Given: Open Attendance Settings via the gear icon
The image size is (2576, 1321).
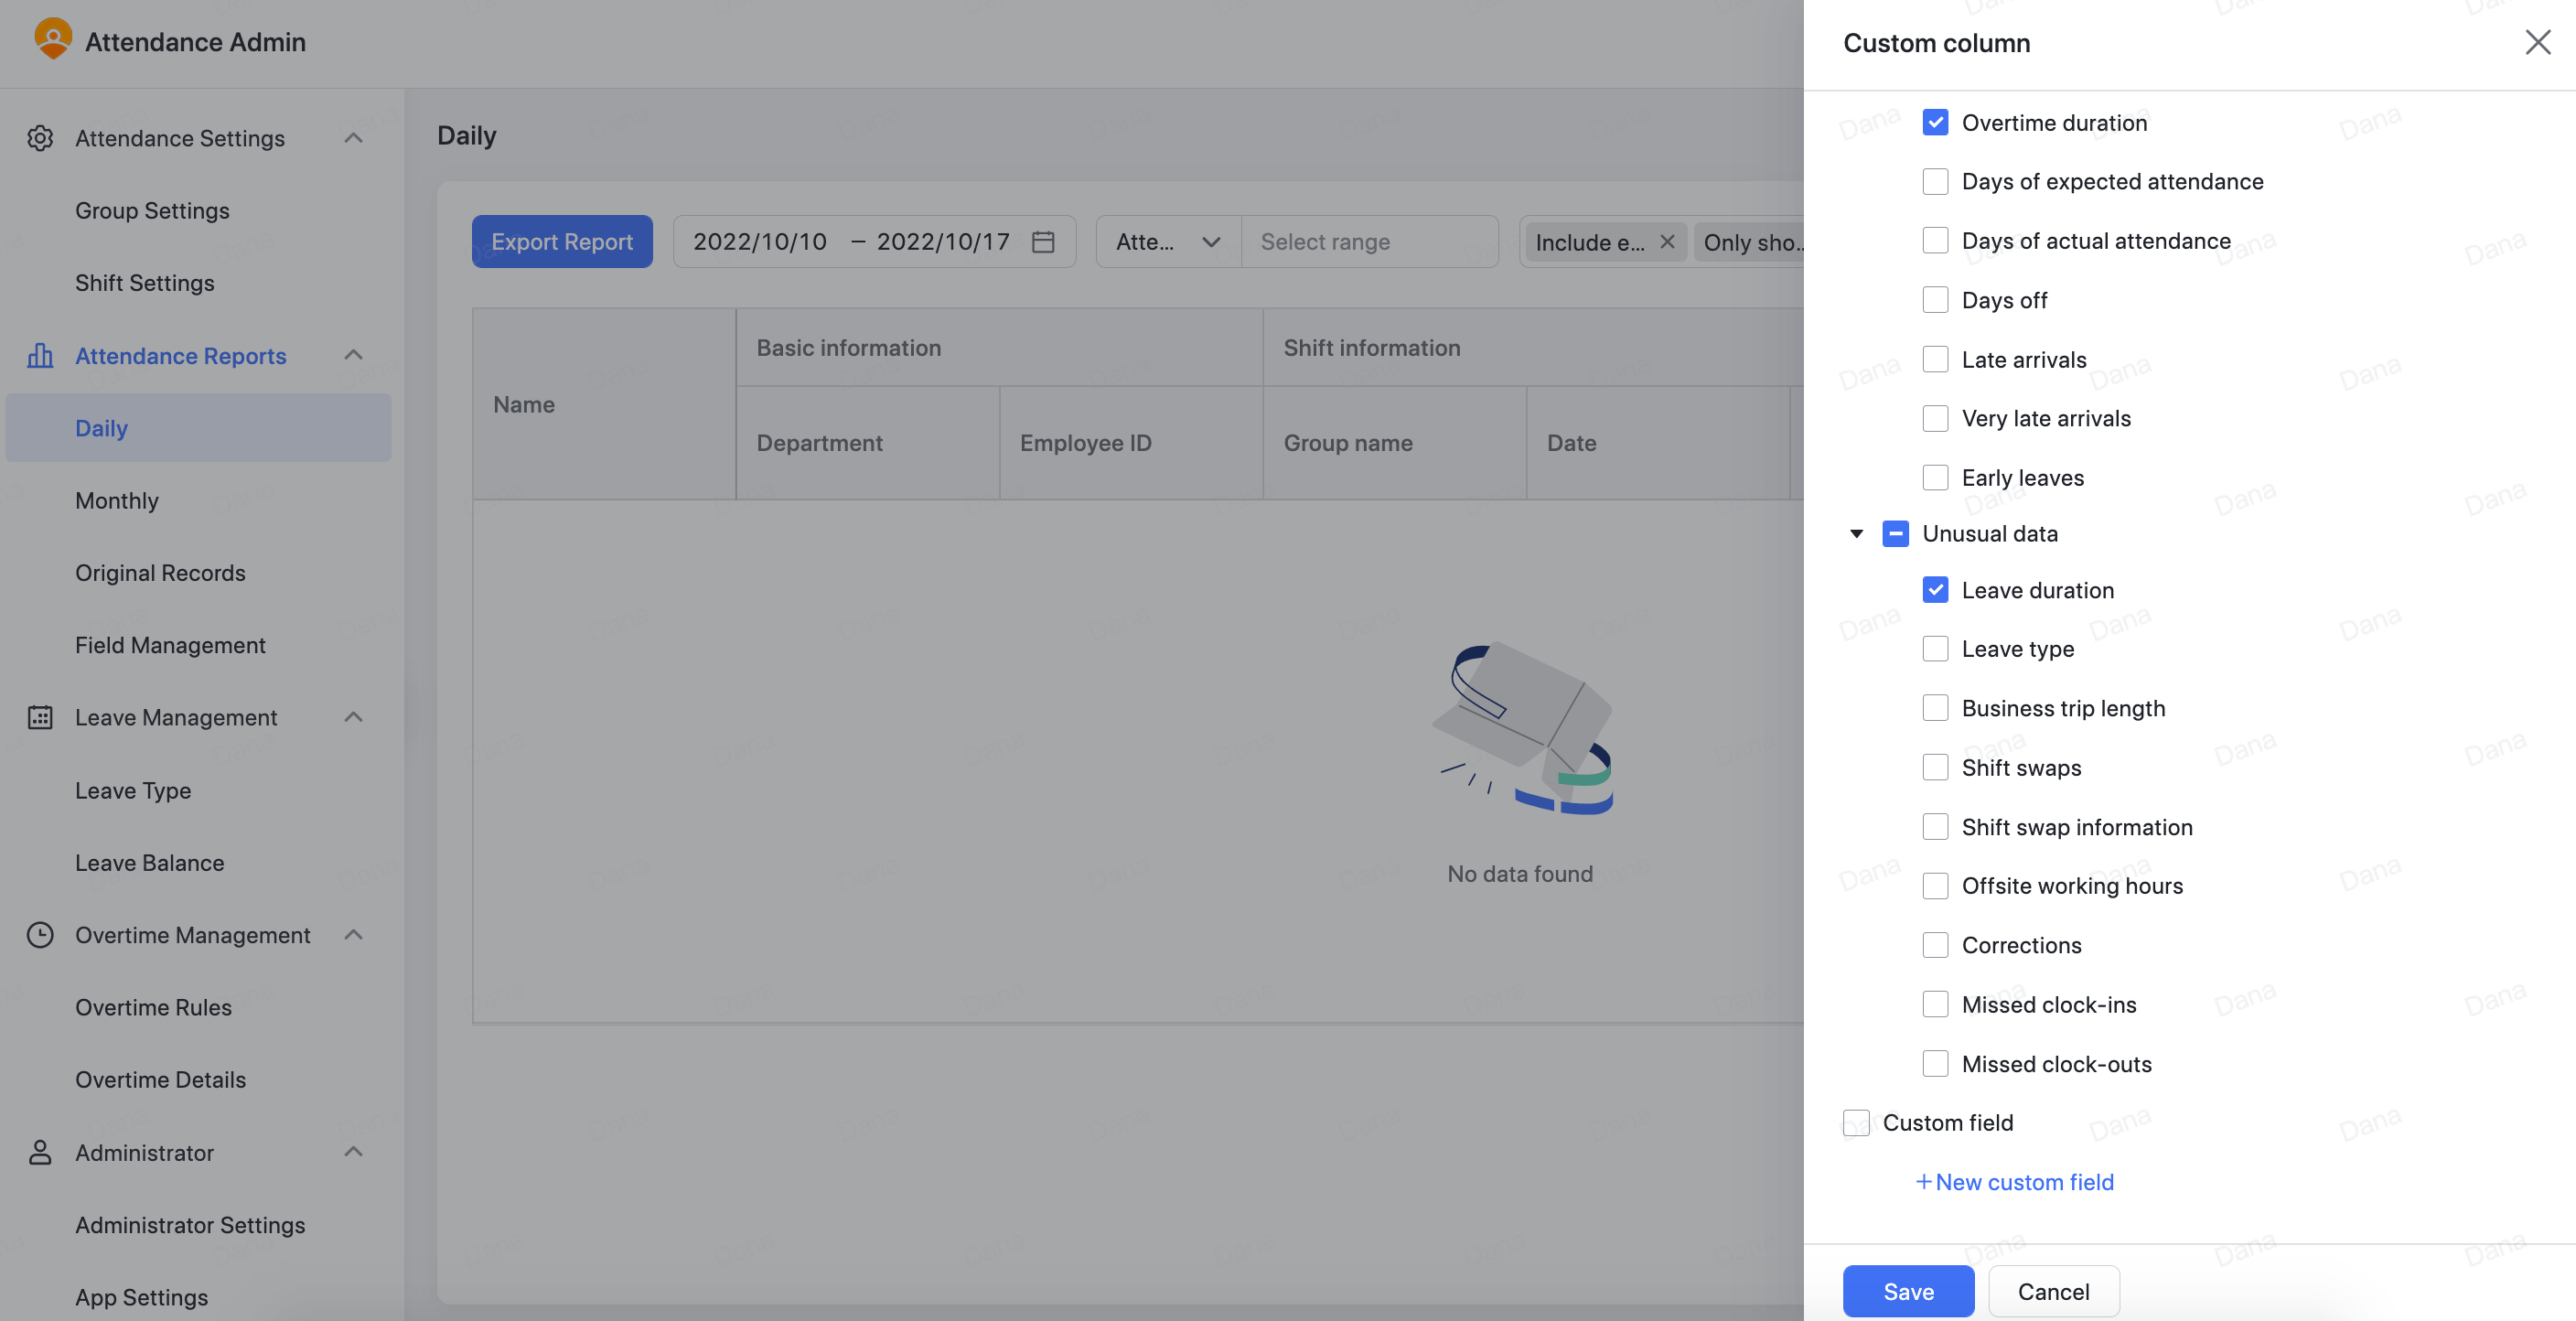Looking at the screenshot, I should coord(40,138).
